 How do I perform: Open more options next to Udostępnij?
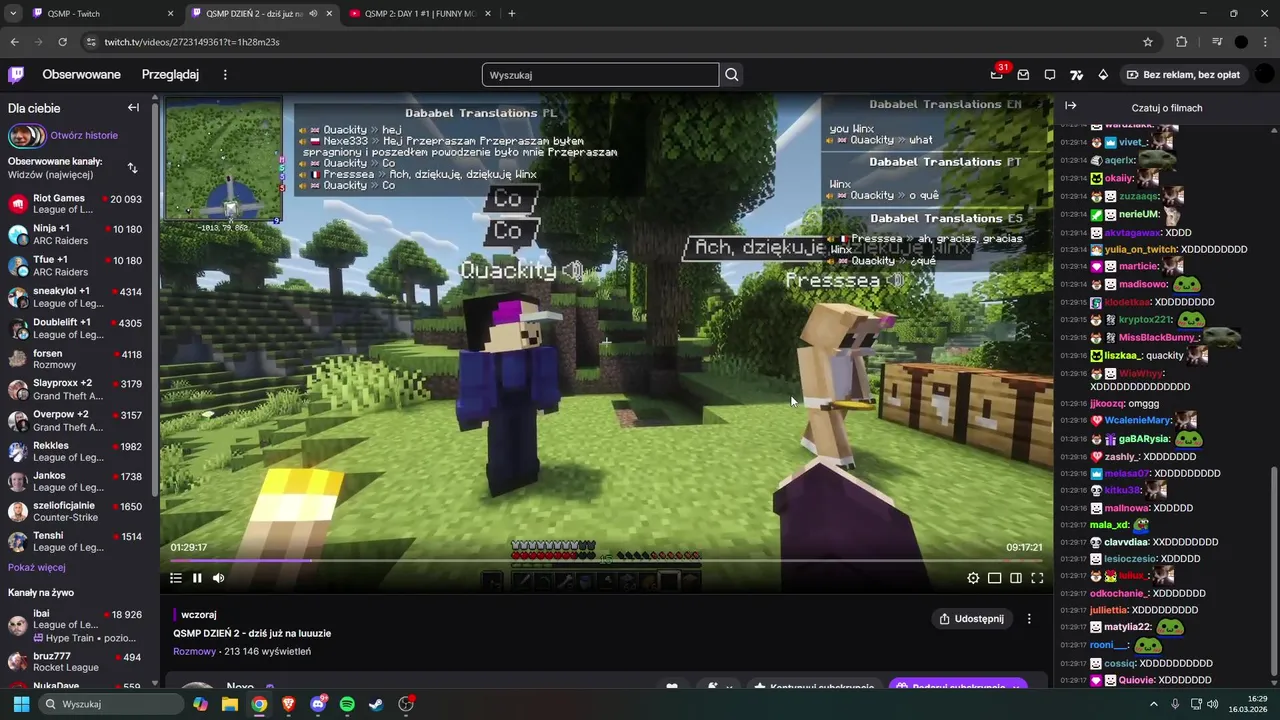[x=1029, y=619]
